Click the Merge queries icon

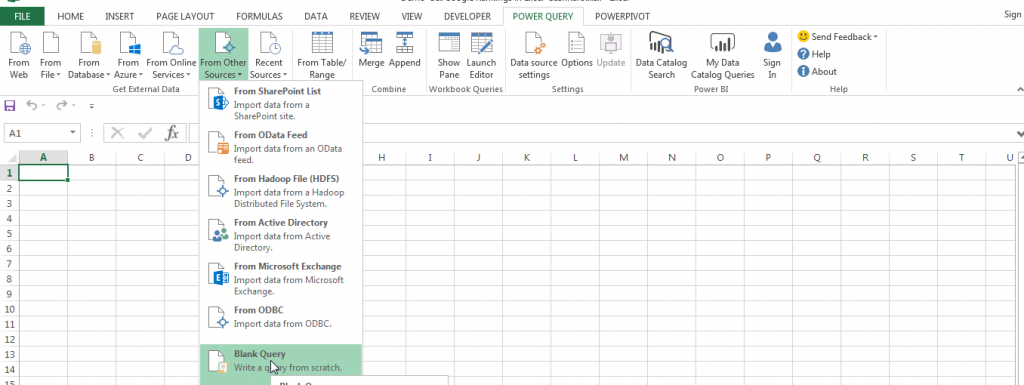371,50
